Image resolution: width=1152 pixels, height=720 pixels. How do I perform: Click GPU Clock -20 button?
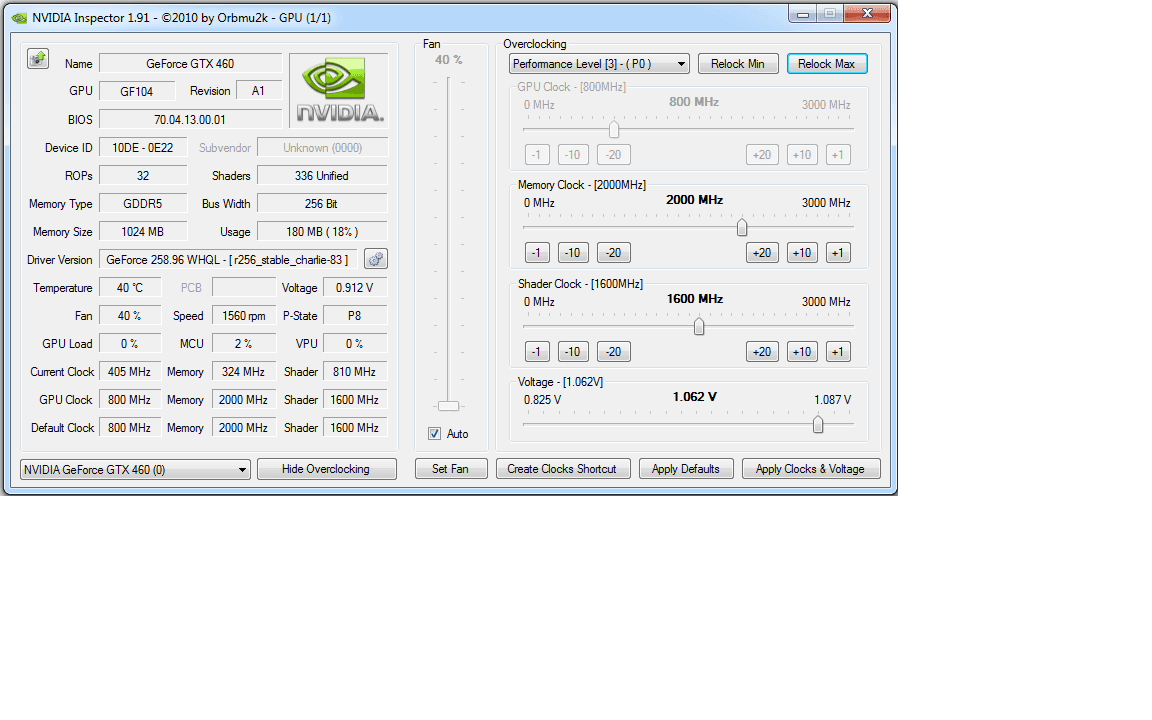tap(613, 155)
